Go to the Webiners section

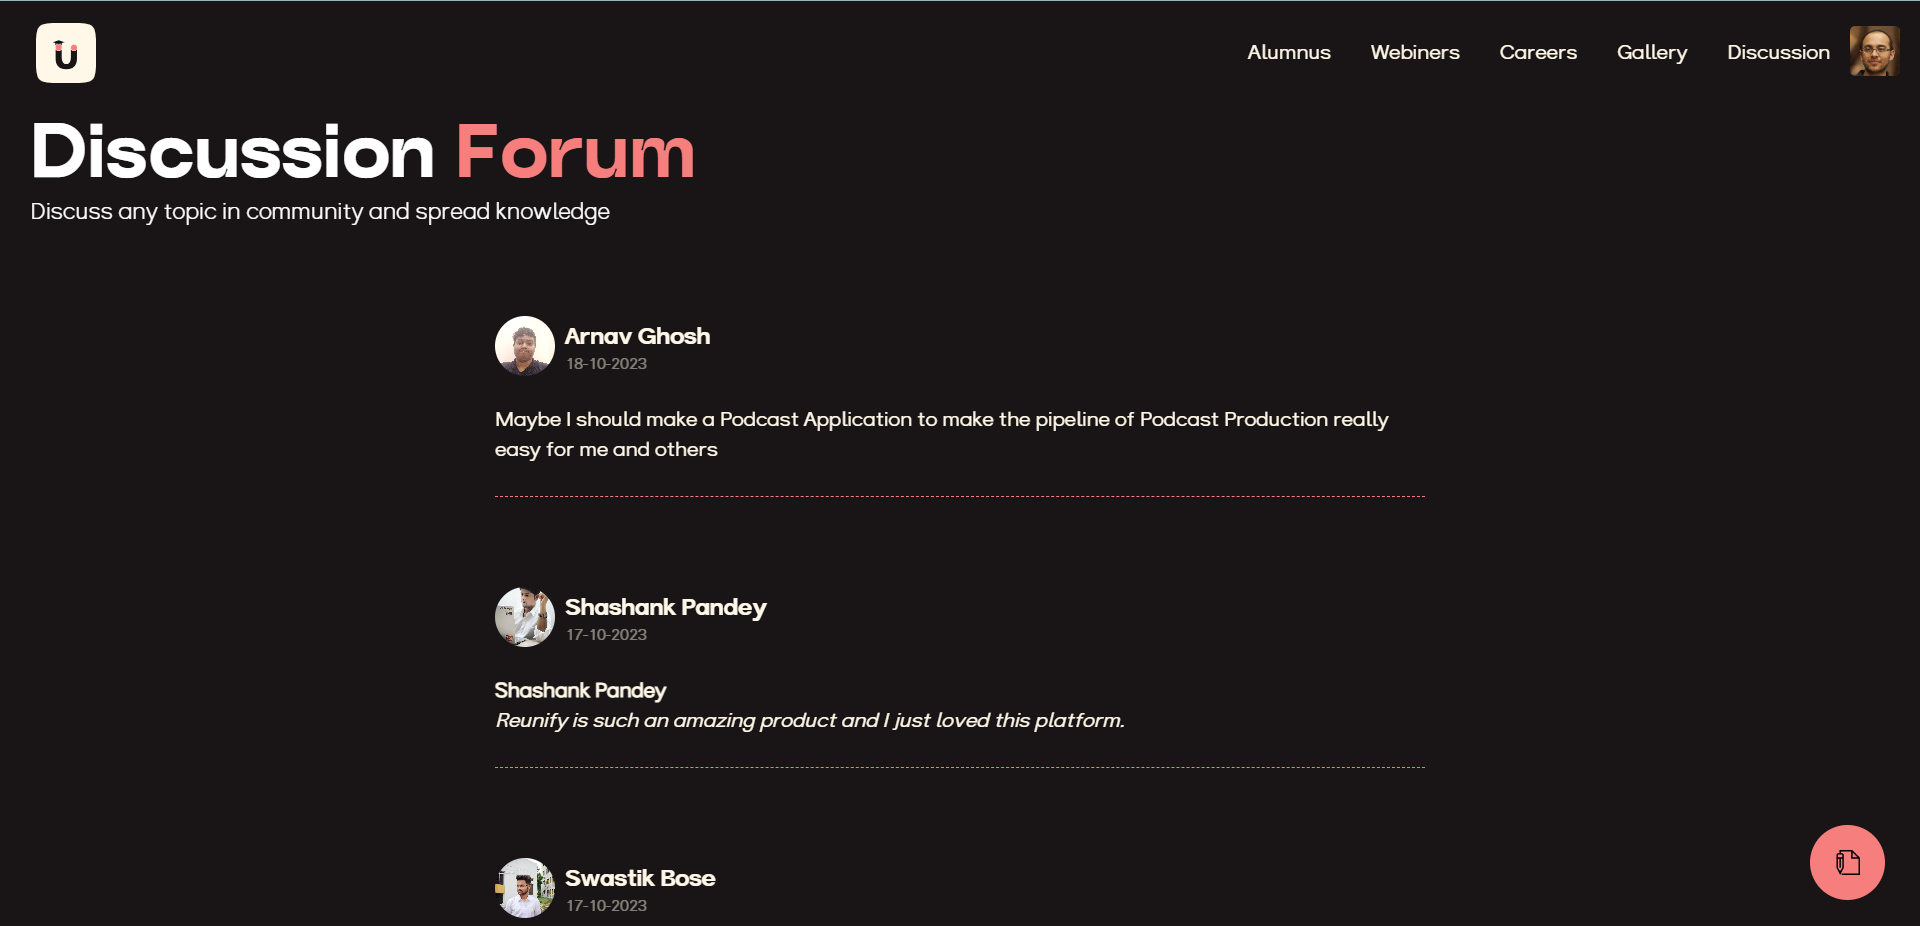click(1414, 52)
